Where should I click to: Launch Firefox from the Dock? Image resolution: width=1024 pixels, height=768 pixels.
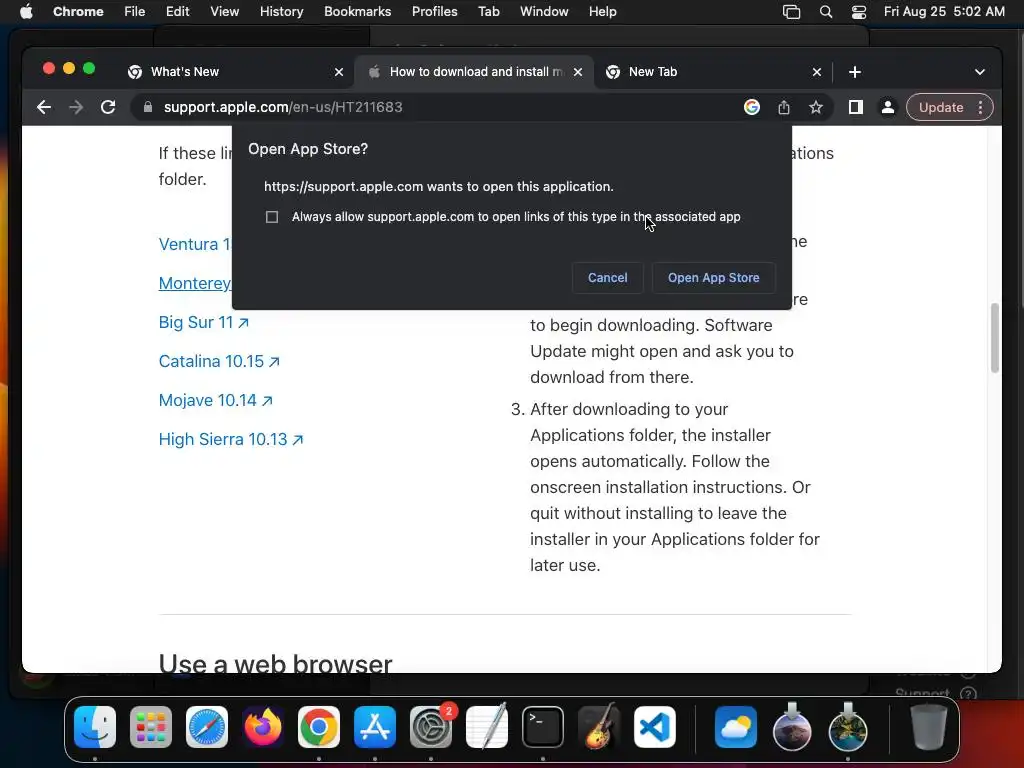(x=263, y=727)
